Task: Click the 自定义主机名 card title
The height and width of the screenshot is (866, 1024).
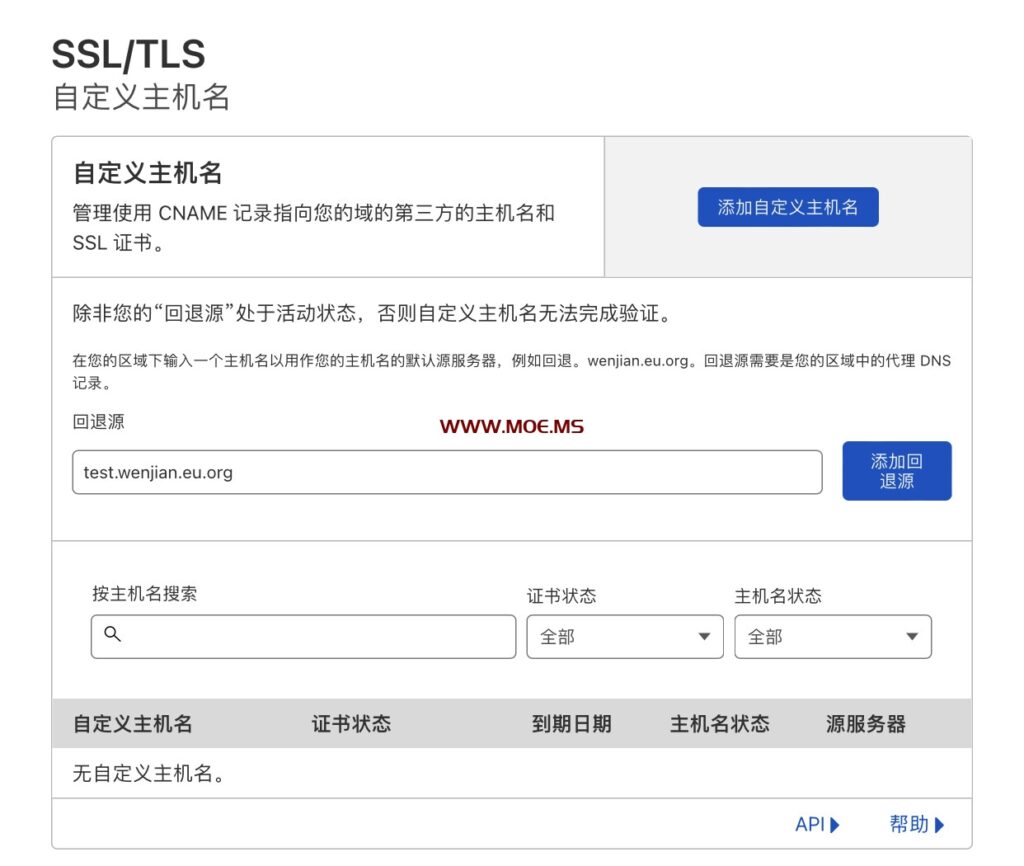Action: (x=148, y=173)
